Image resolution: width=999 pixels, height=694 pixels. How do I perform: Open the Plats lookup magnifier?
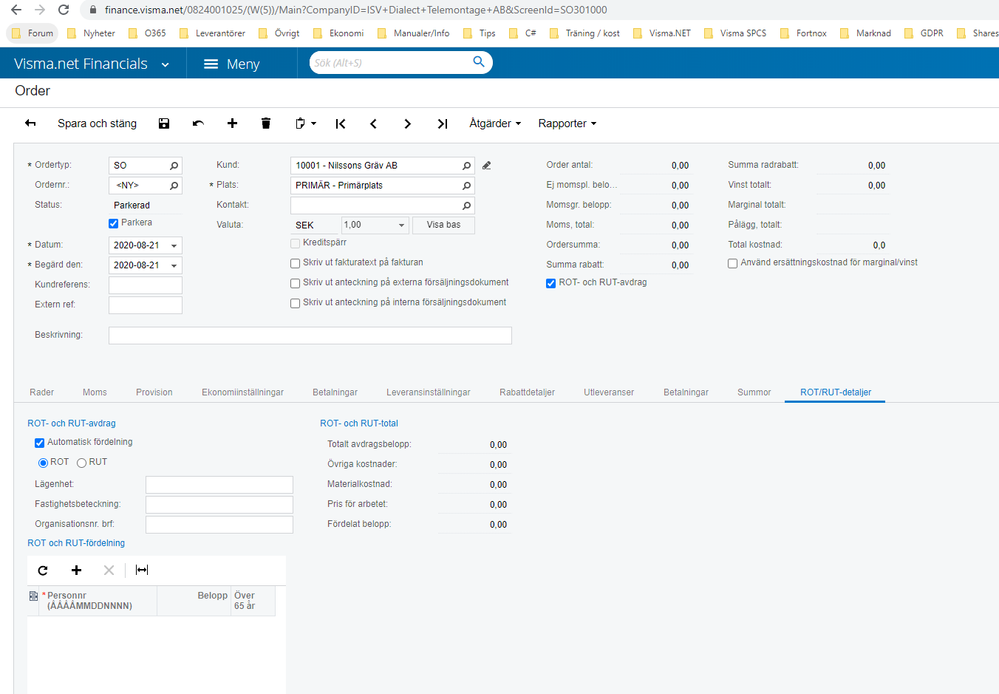click(466, 185)
